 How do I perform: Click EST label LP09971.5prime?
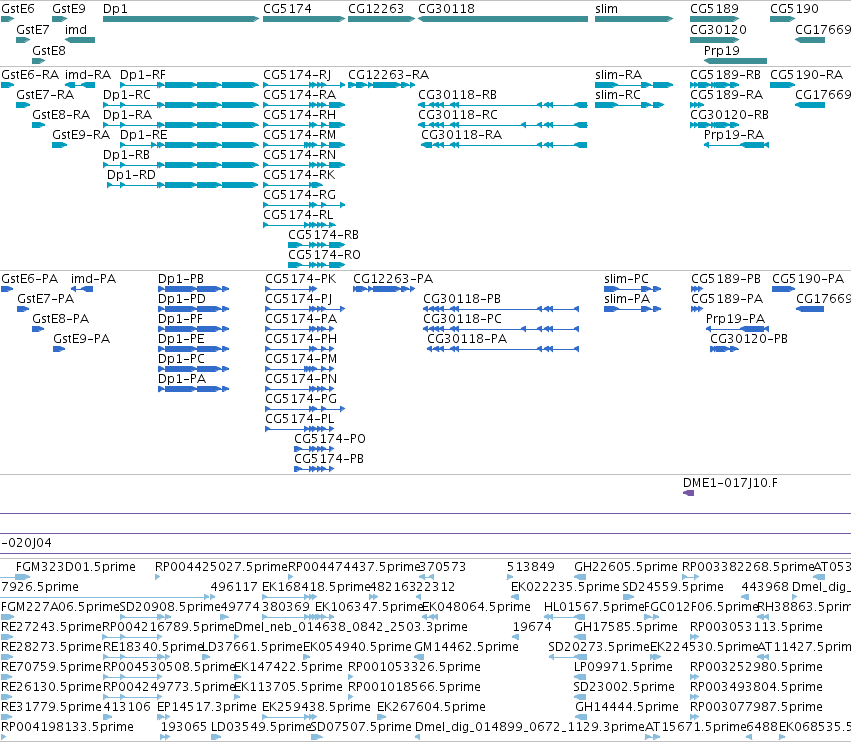click(624, 667)
